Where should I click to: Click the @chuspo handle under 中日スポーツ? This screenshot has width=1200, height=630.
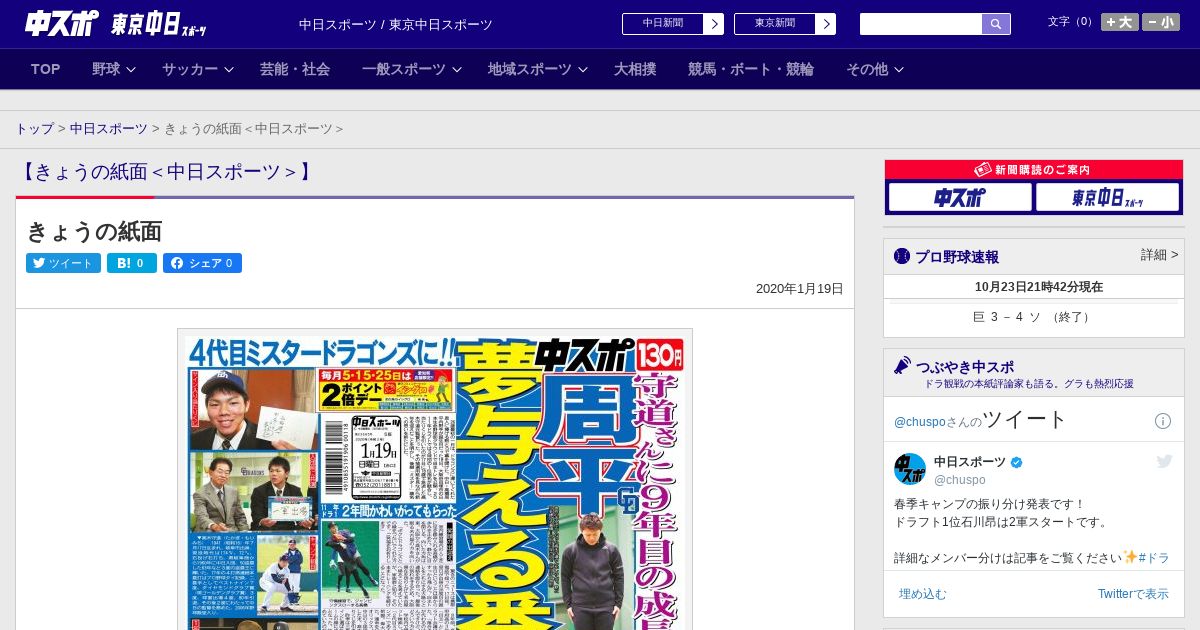[960, 480]
